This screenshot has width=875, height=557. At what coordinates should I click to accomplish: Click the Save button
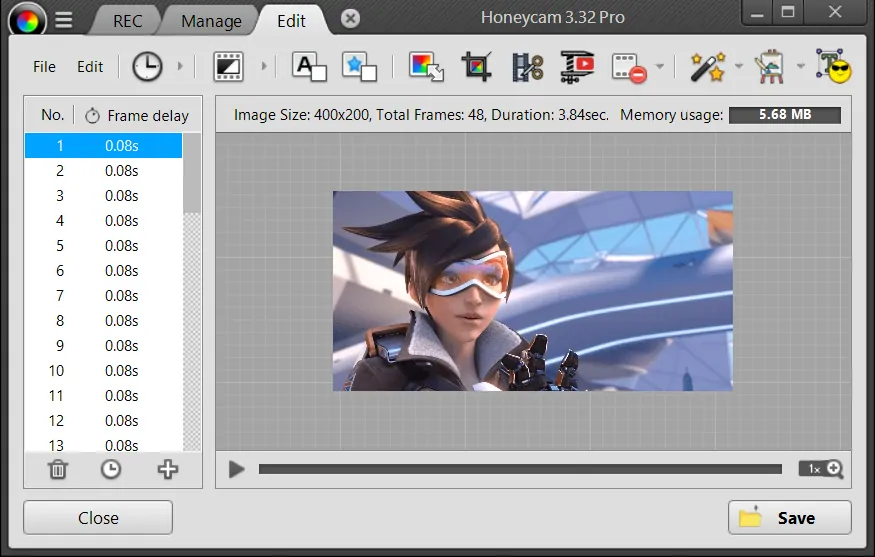[x=789, y=518]
